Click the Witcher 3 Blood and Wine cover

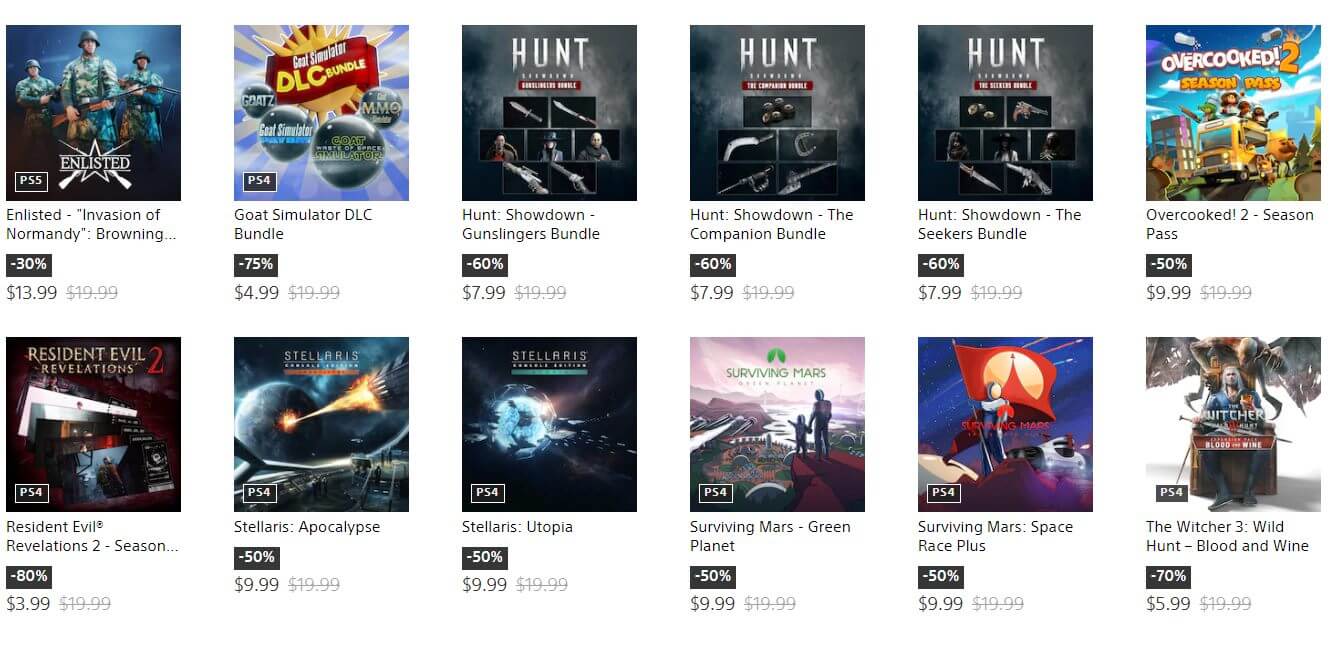(1233, 424)
